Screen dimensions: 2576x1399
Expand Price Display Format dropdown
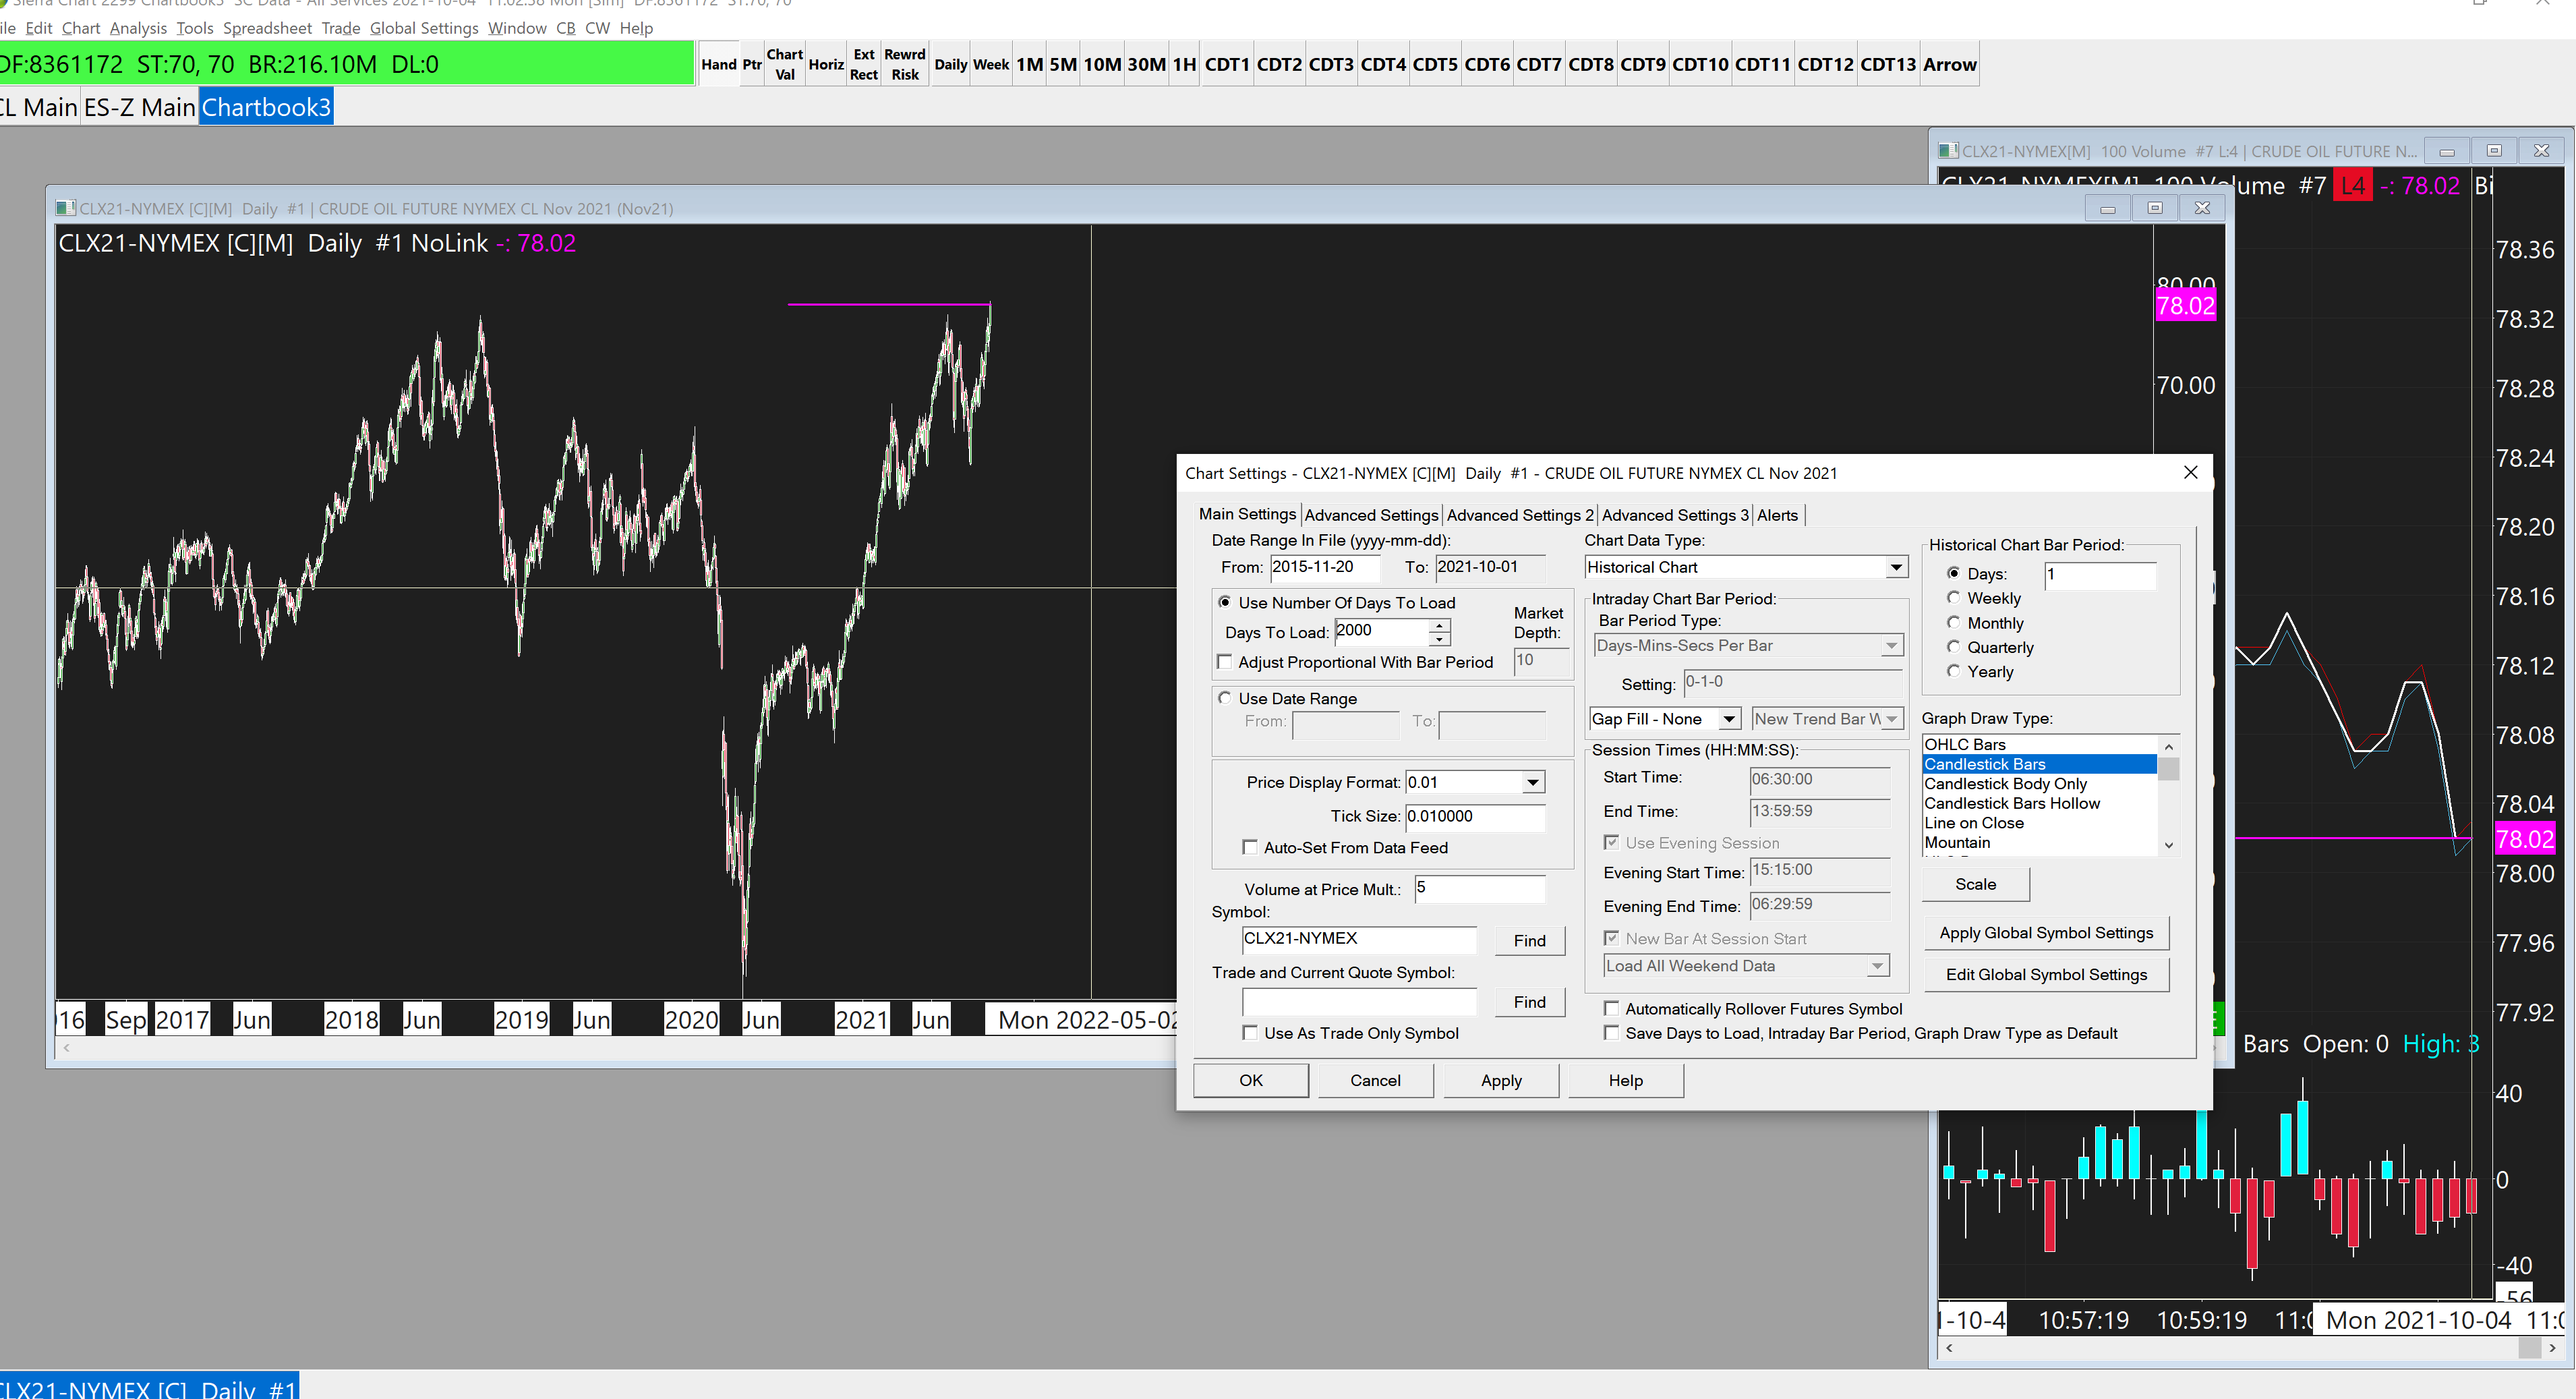point(1532,782)
